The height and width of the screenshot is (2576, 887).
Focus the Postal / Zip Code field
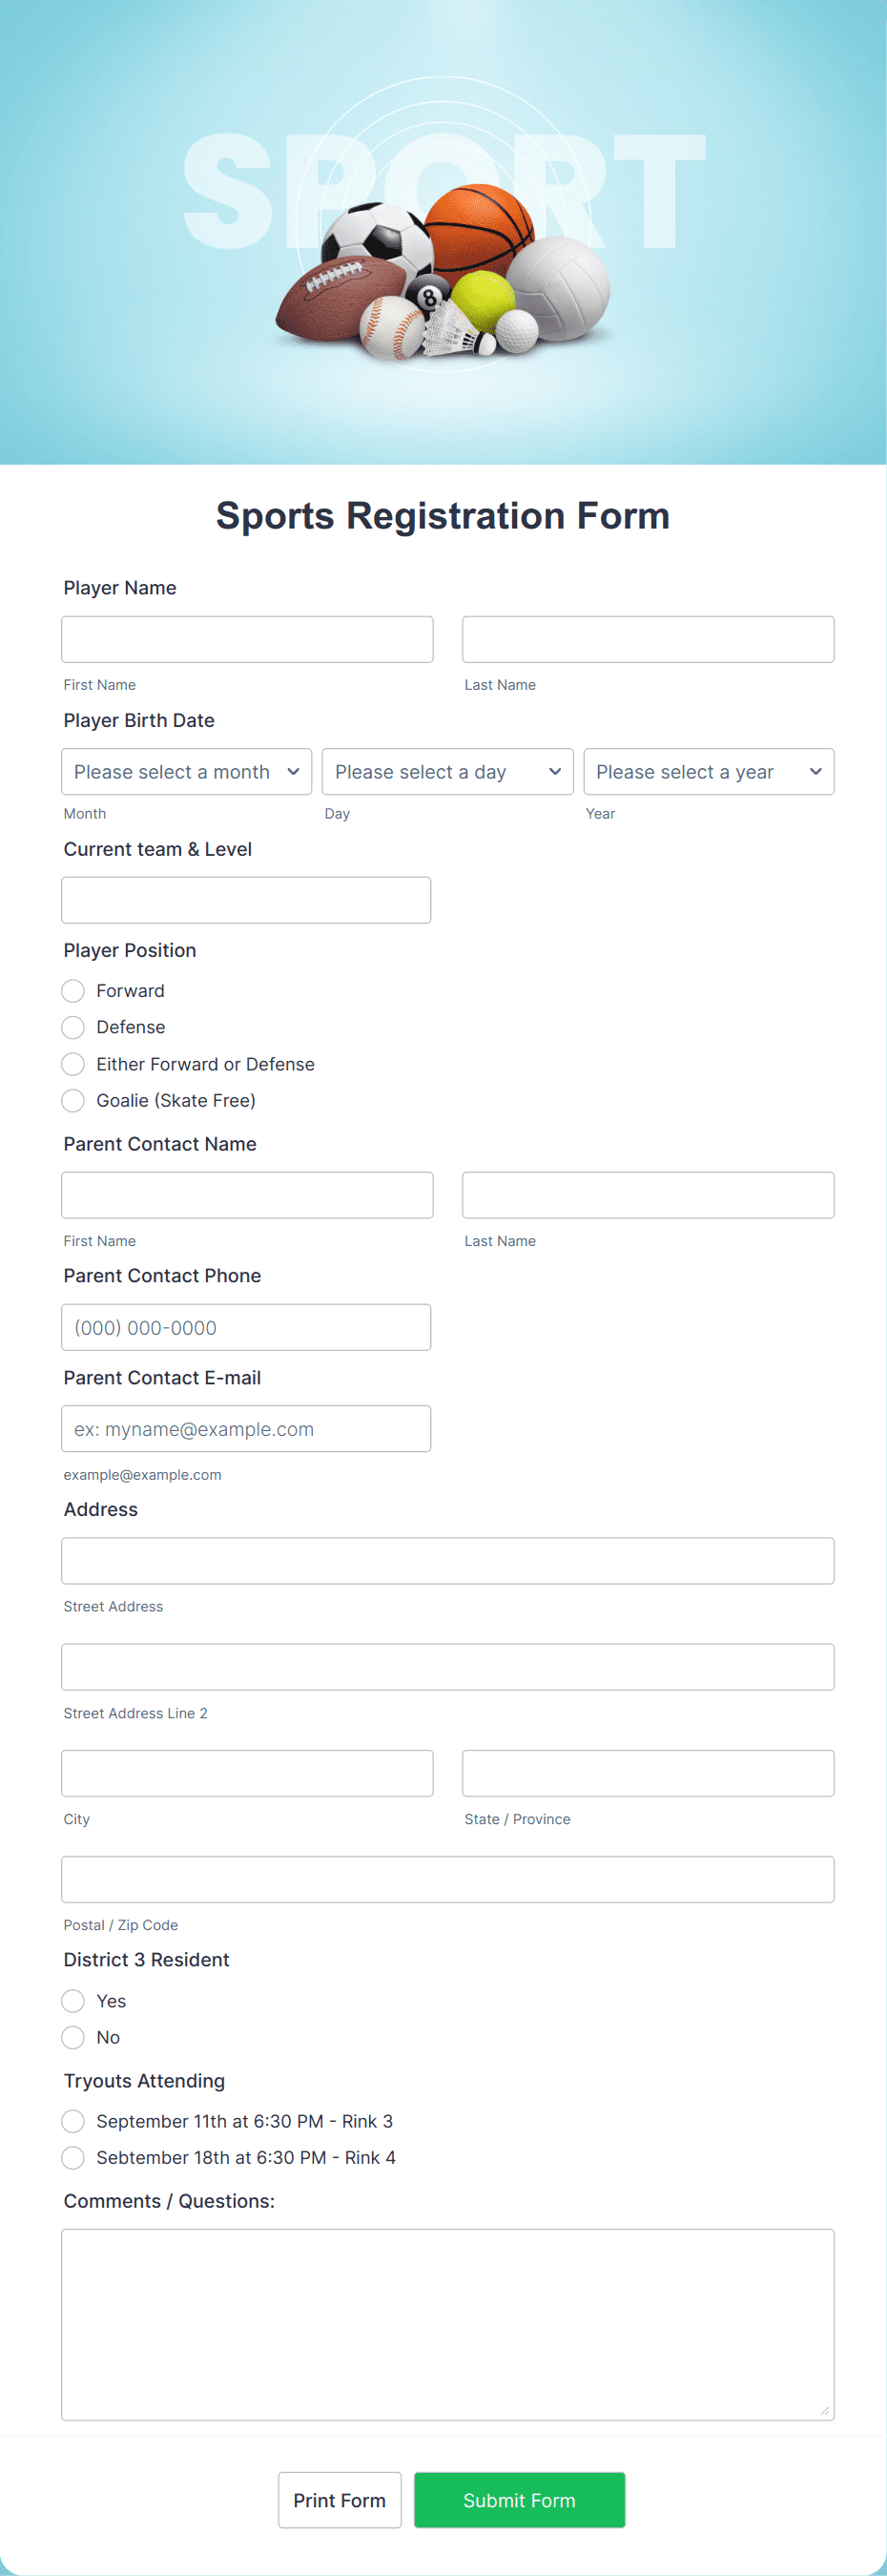[447, 1878]
